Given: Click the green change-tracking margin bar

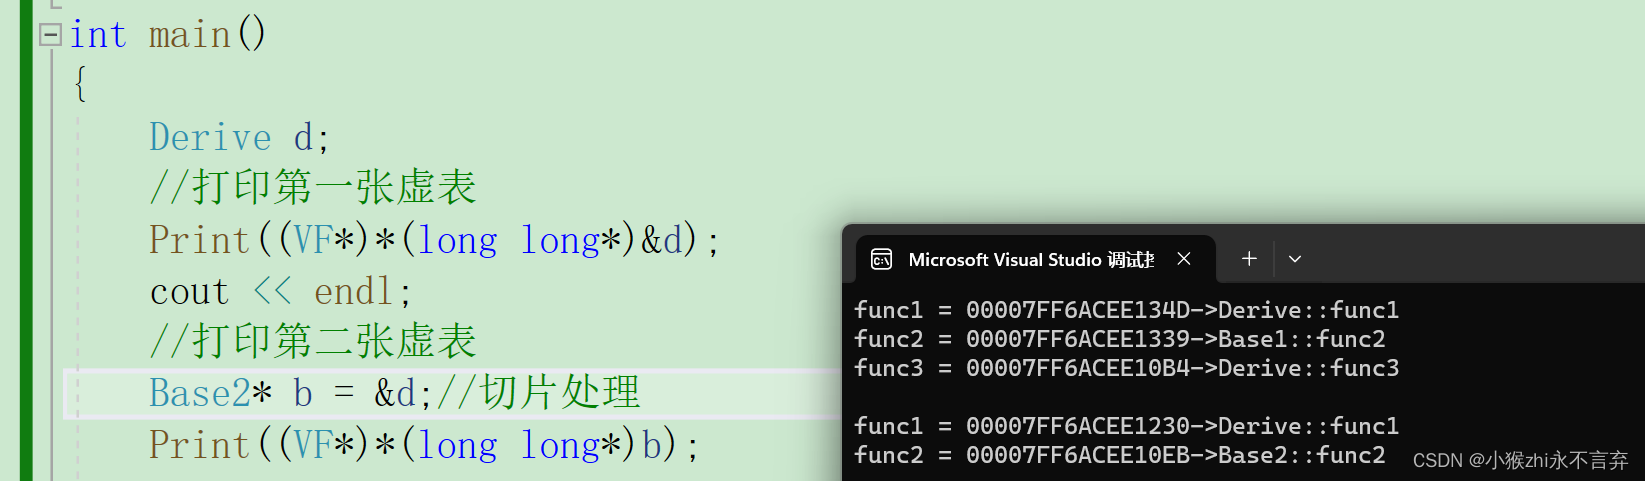Looking at the screenshot, I should coord(26,240).
